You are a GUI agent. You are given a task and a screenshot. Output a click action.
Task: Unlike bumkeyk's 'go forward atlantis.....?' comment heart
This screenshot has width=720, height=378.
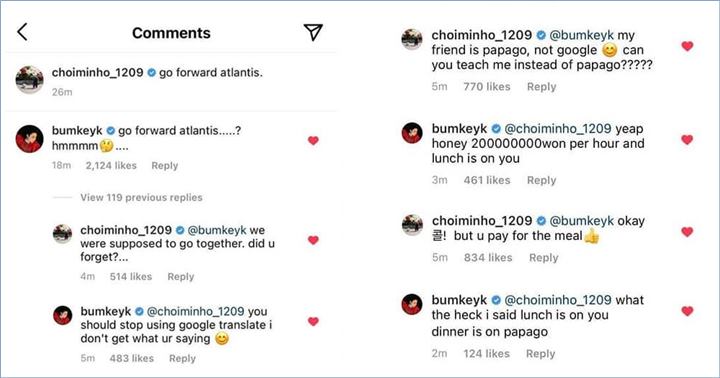[313, 141]
